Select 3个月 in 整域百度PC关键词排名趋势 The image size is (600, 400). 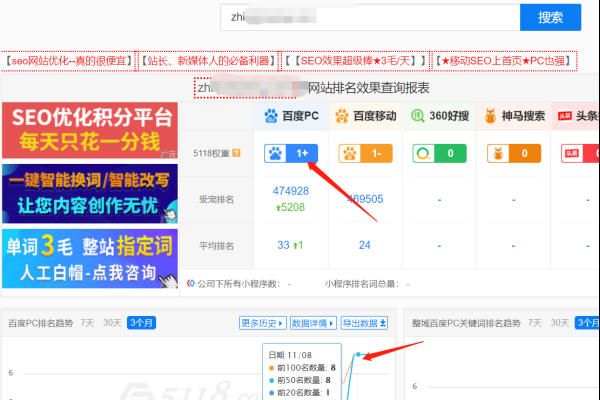point(587,323)
